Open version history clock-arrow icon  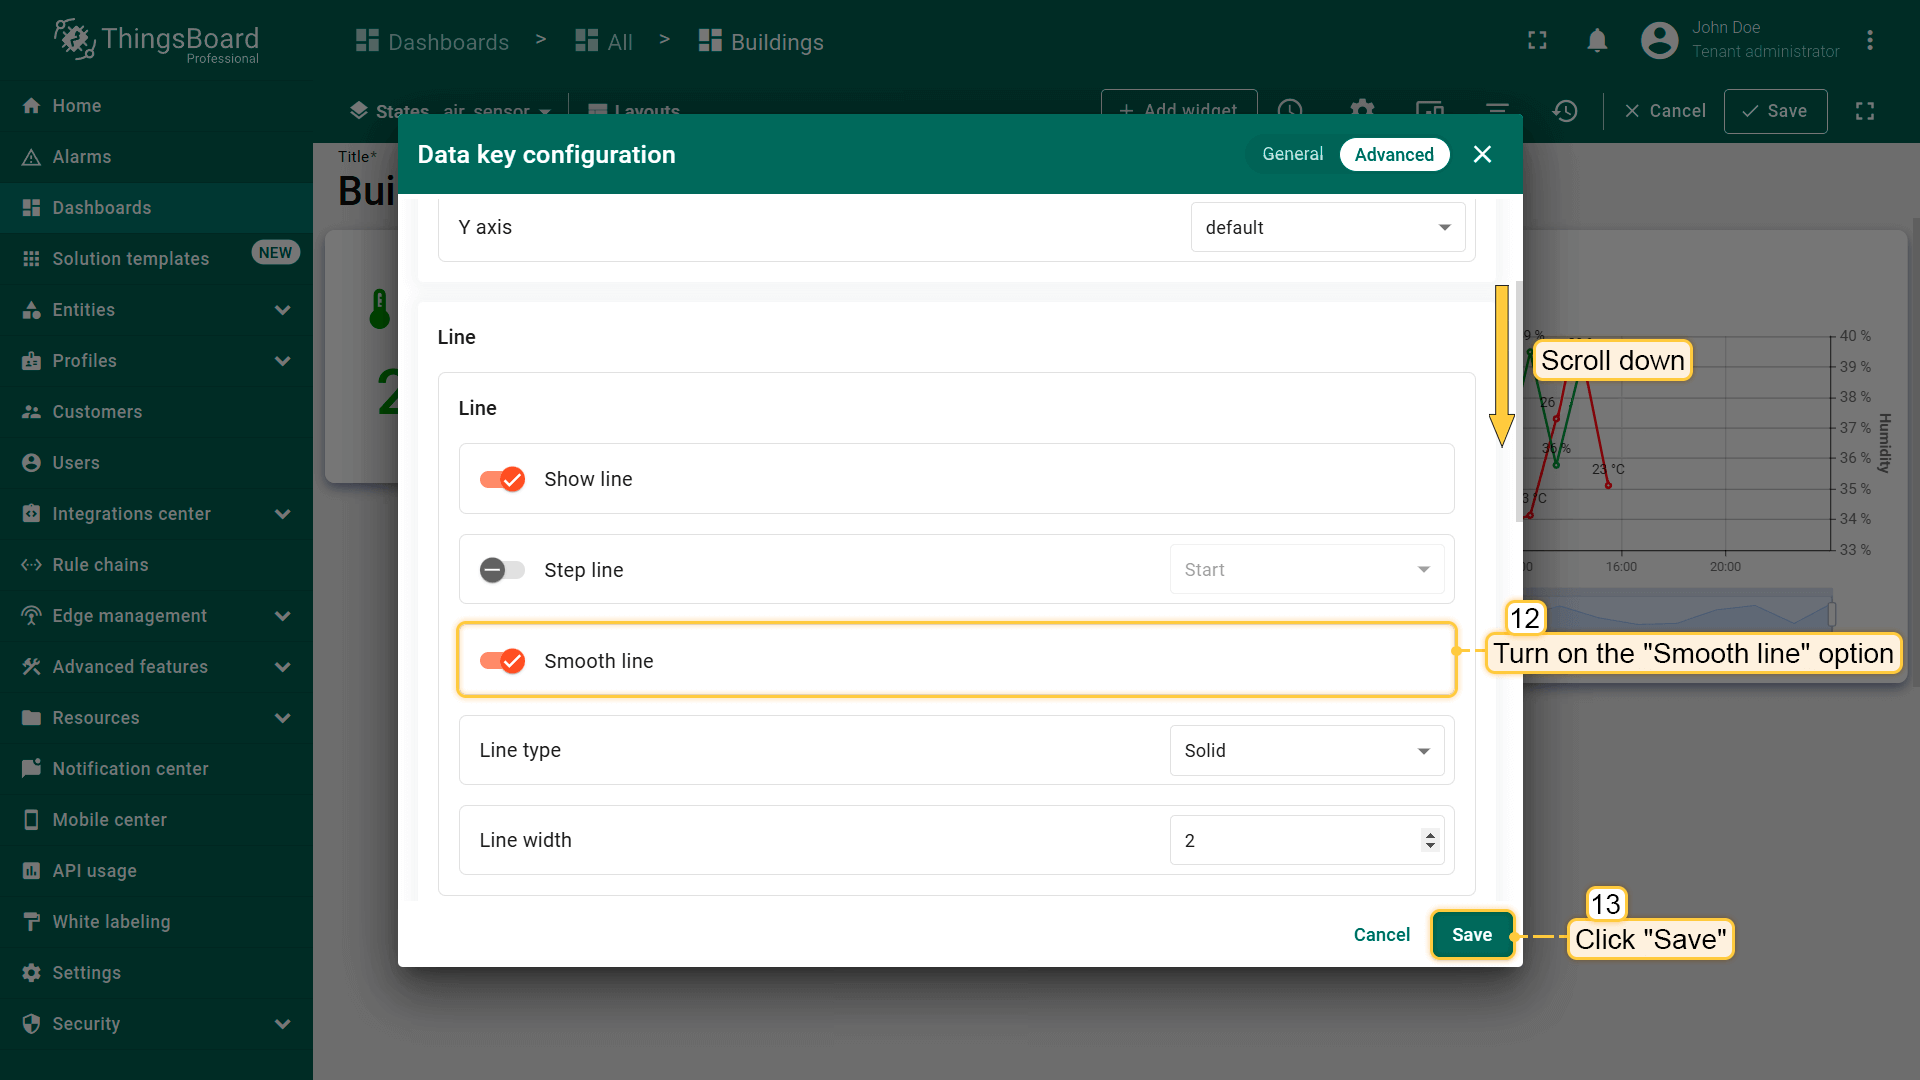tap(1565, 111)
